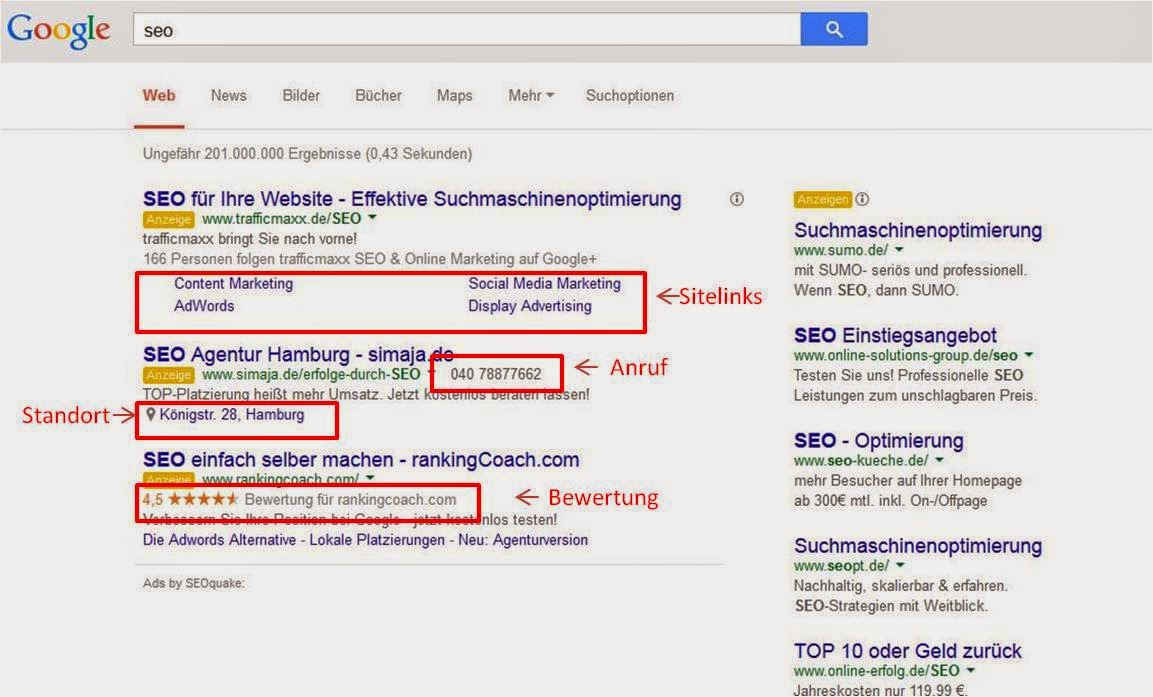Open the AdWords sitelink
This screenshot has height=697, width=1153.
coord(204,306)
